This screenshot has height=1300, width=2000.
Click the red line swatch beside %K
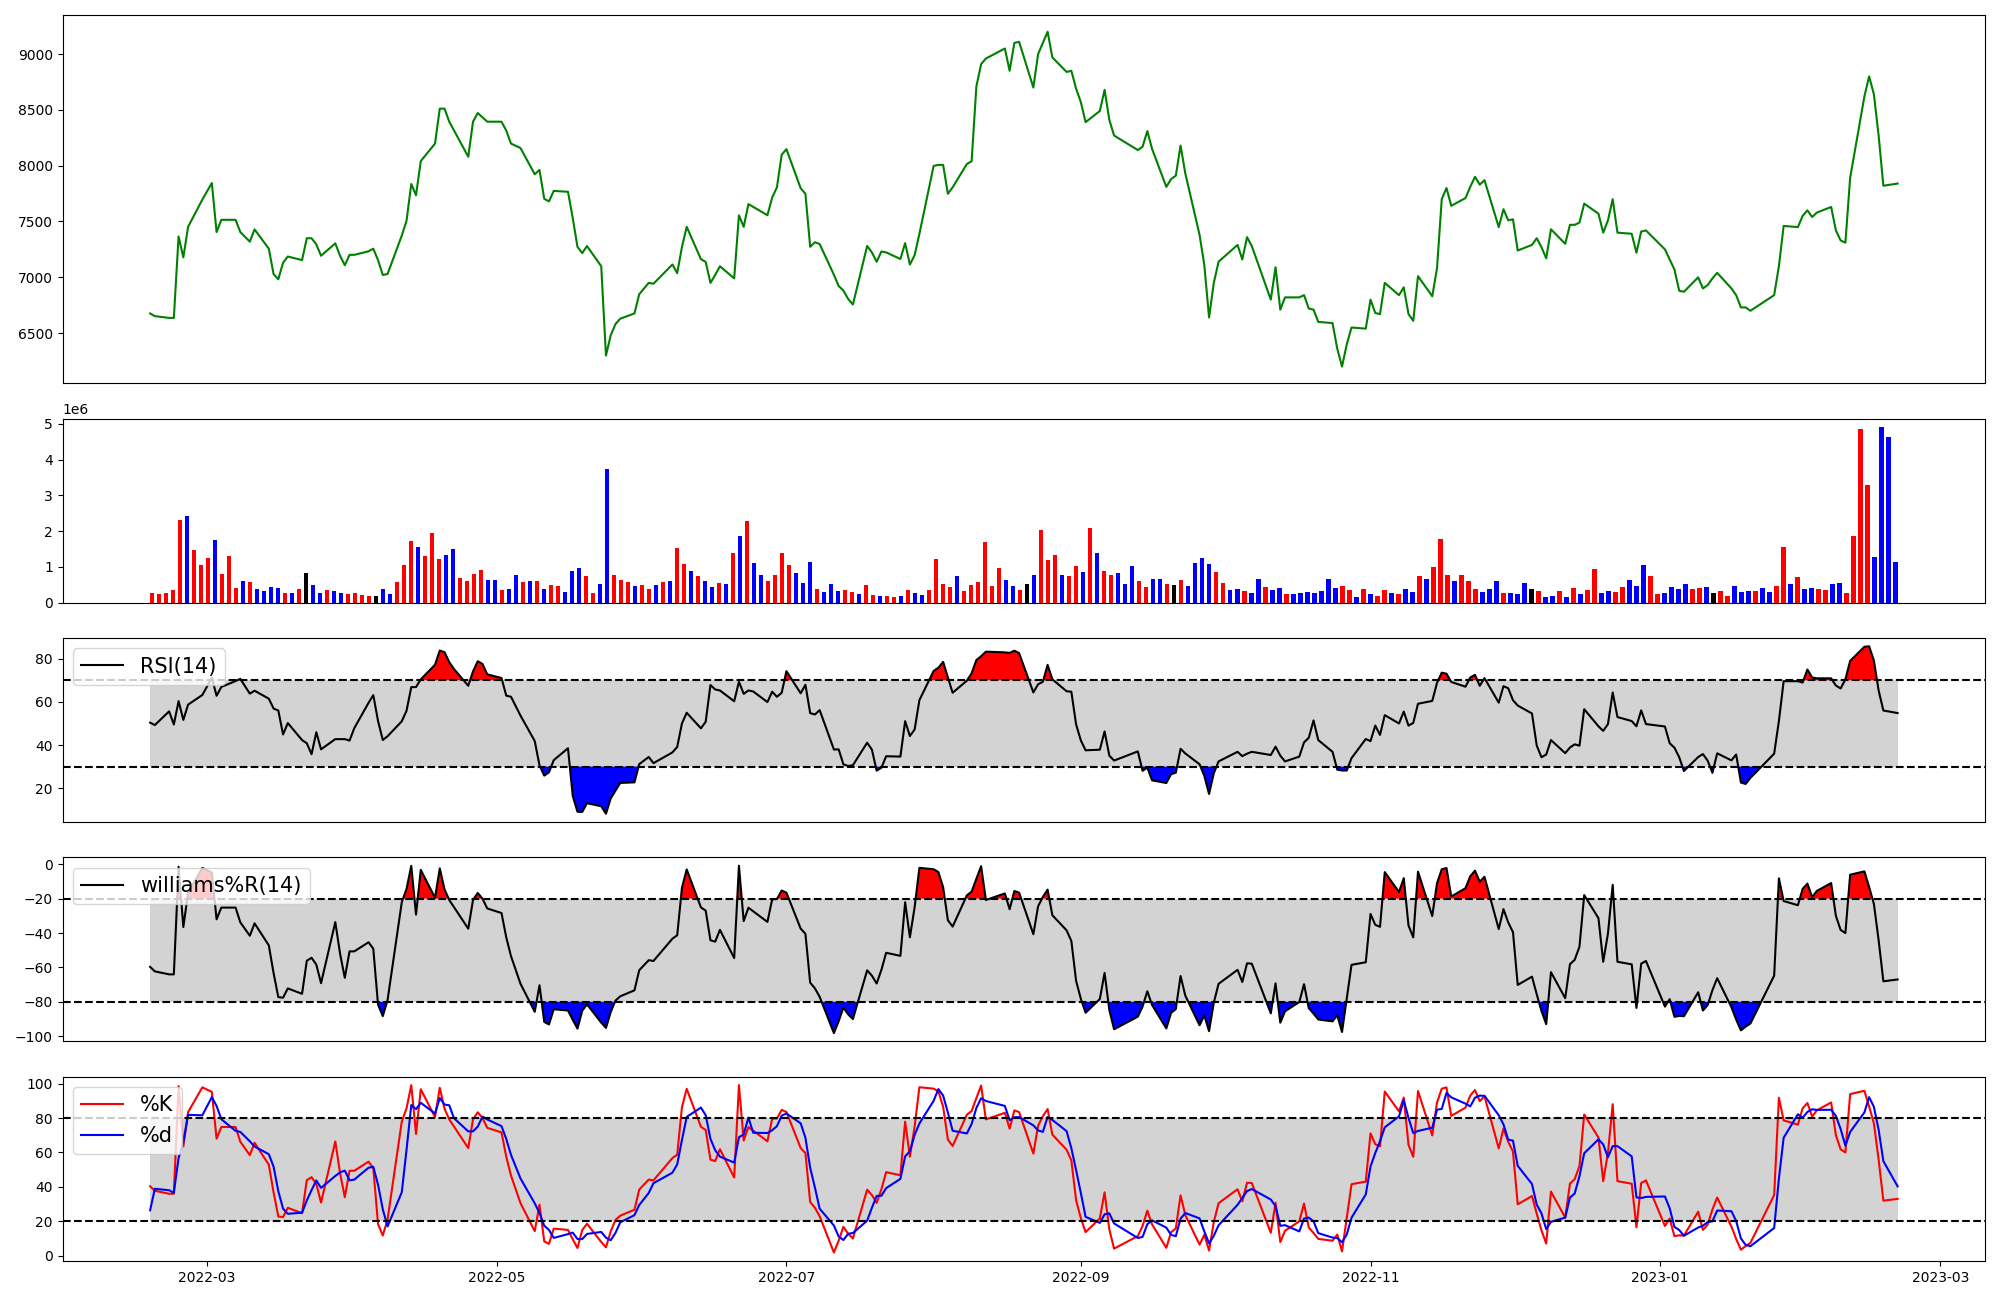pos(102,1104)
